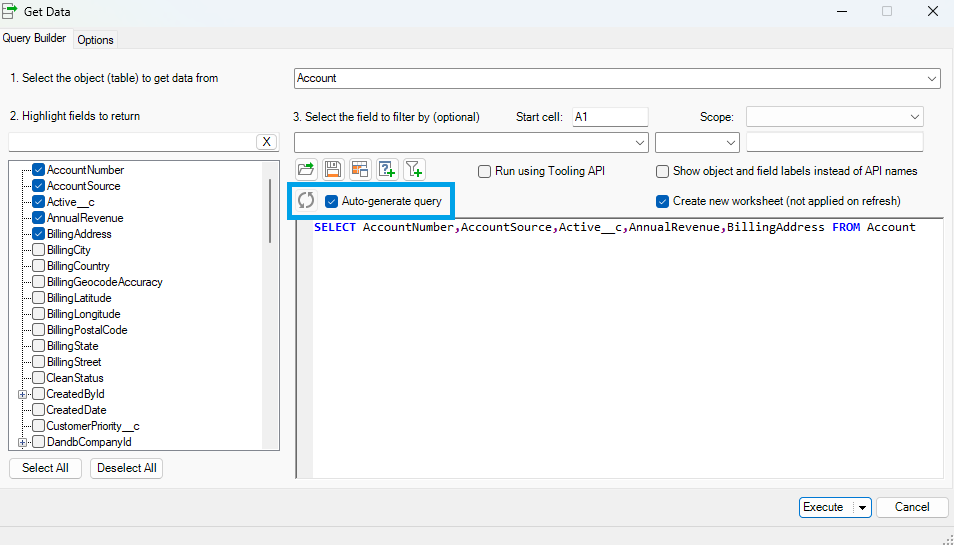
Task: Click the Get Data window title icon
Action: point(10,11)
